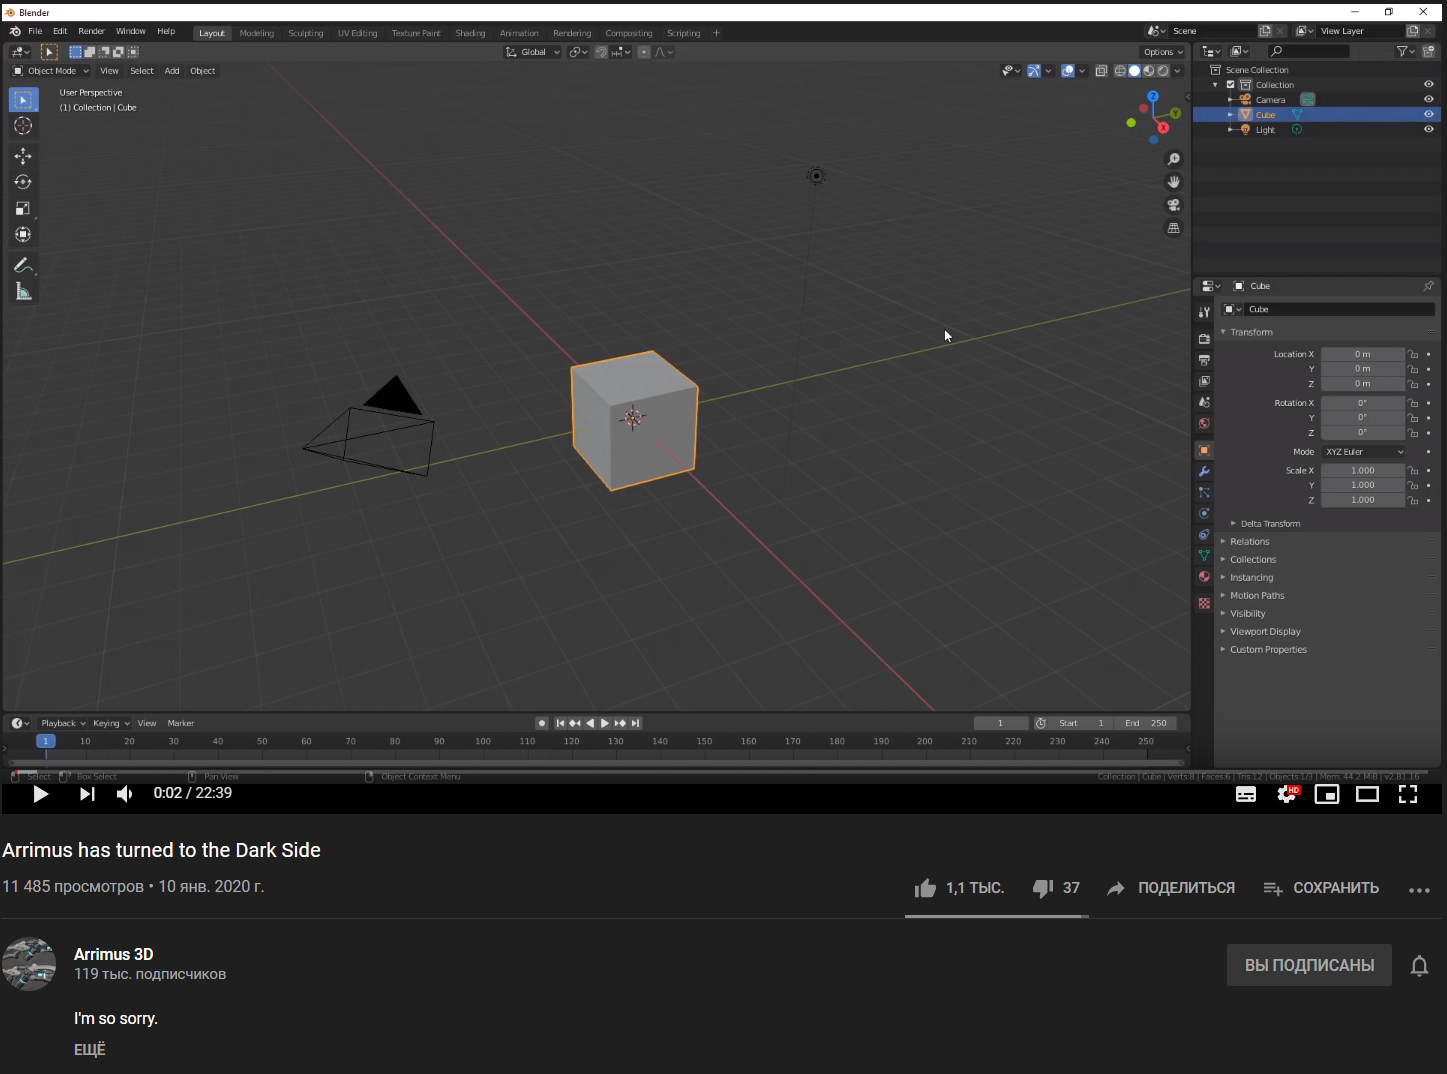Screen dimensions: 1447x1074
Task: Toggle Rotation X lock icon
Action: coord(1413,403)
